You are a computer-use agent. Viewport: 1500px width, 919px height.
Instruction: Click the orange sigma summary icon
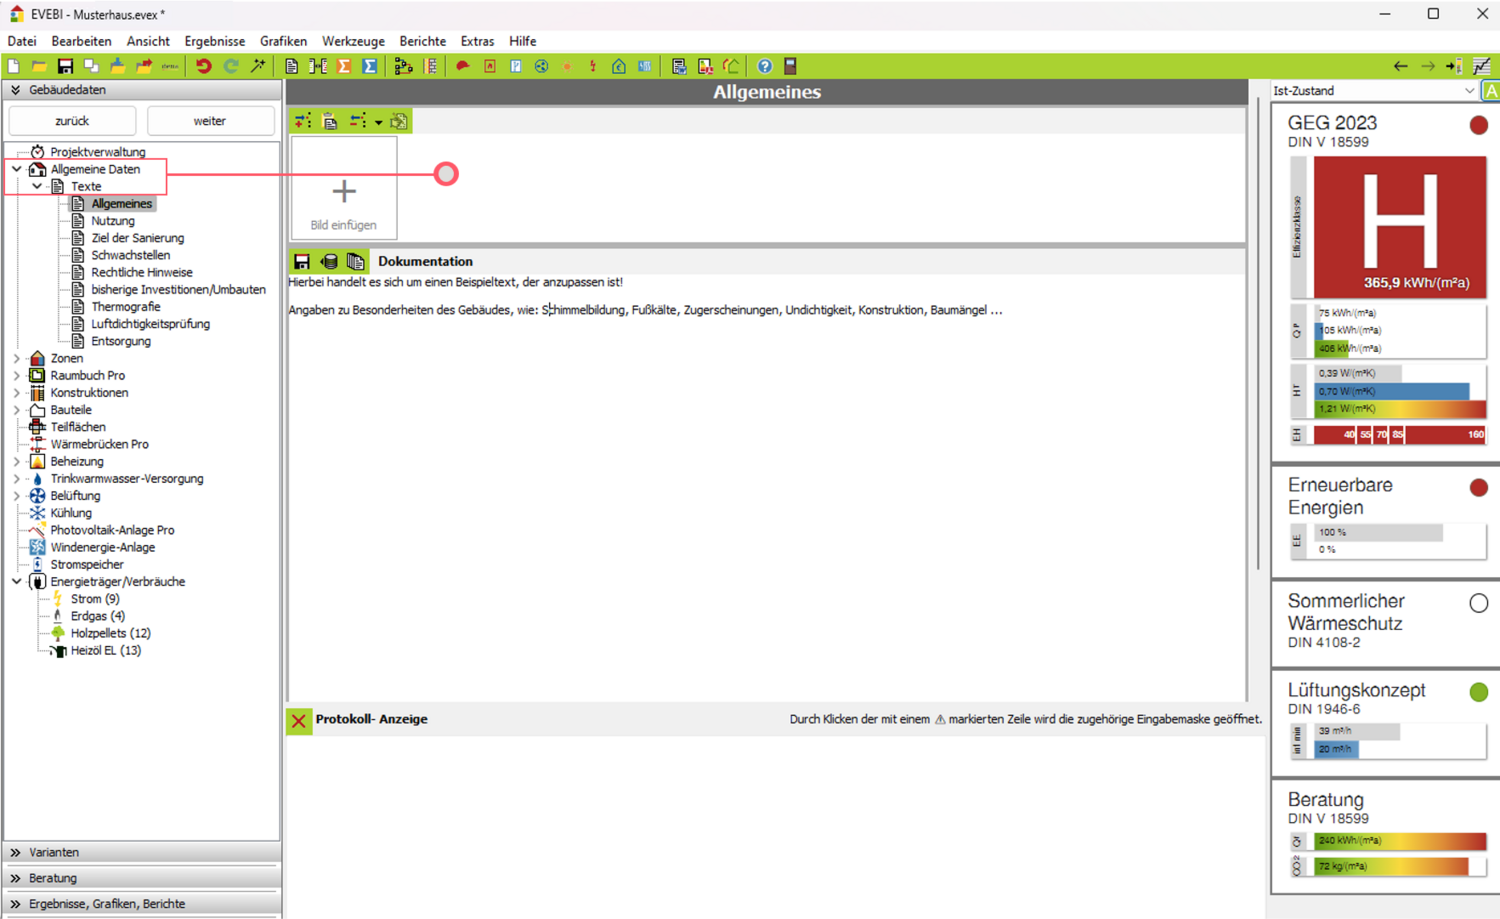tap(344, 66)
